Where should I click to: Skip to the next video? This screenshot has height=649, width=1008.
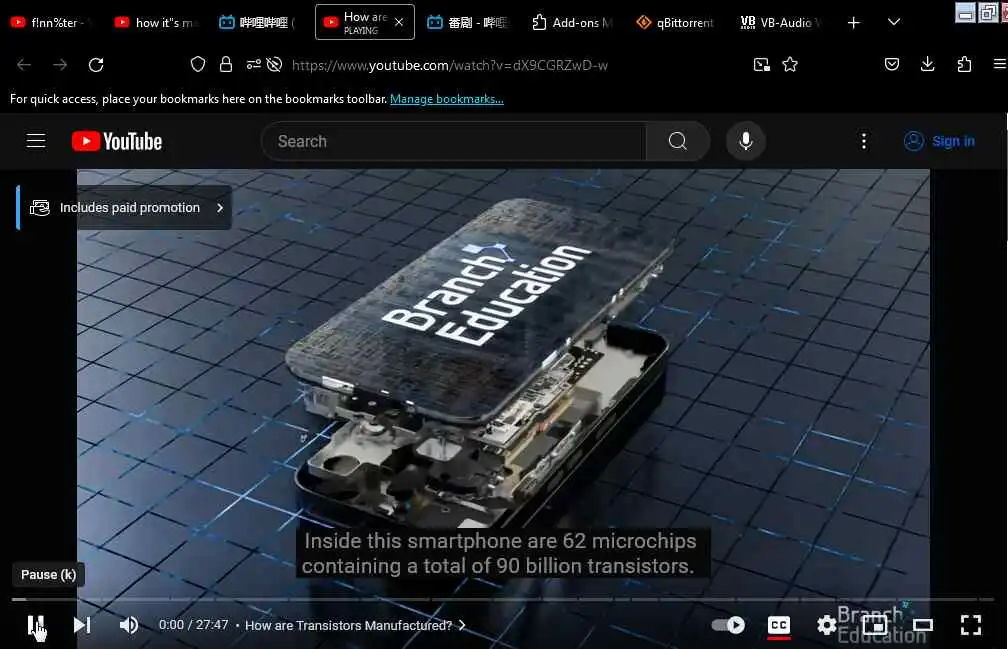82,625
